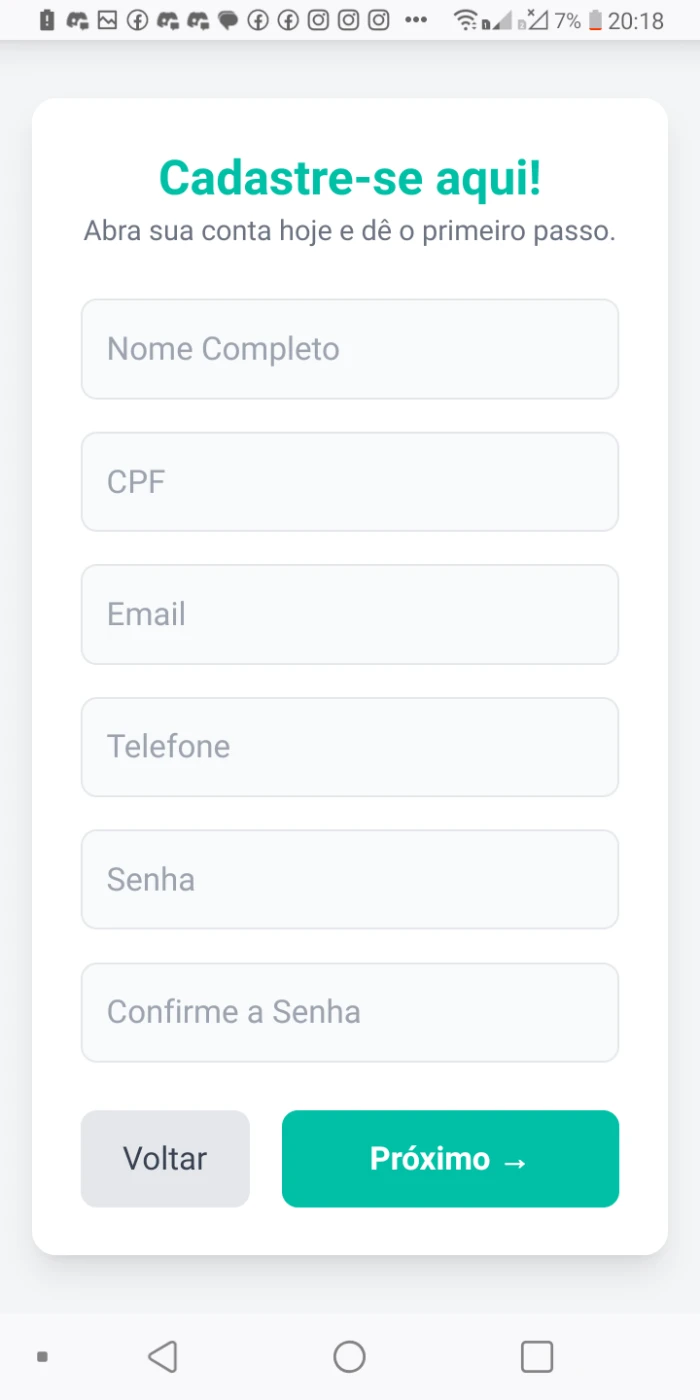This screenshot has width=700, height=1400.
Task: Tap the Wi-Fi signal status icon
Action: 468,20
